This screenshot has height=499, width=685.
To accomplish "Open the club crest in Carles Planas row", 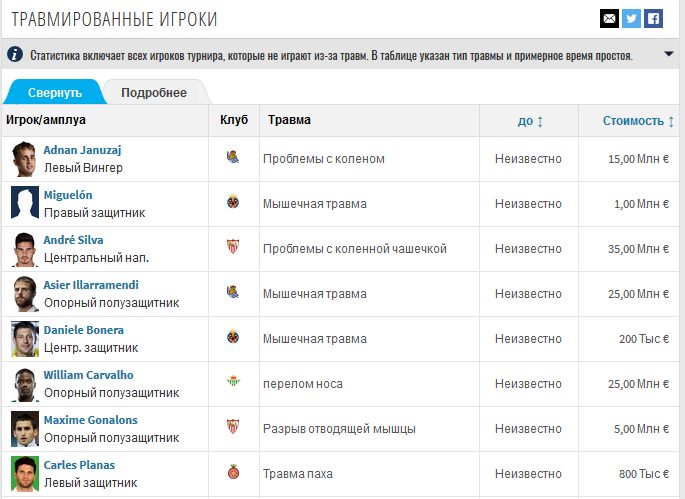I will point(232,473).
